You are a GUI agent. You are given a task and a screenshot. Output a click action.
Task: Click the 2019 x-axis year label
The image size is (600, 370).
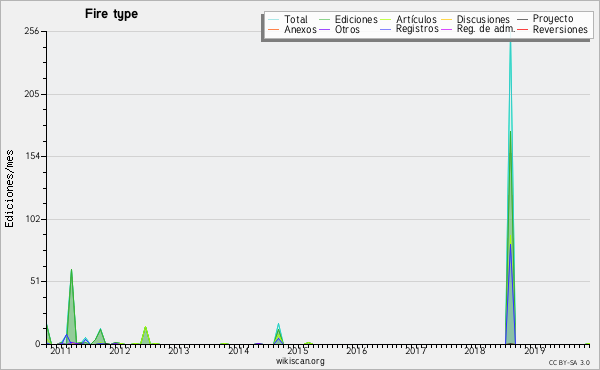pyautogui.click(x=535, y=351)
